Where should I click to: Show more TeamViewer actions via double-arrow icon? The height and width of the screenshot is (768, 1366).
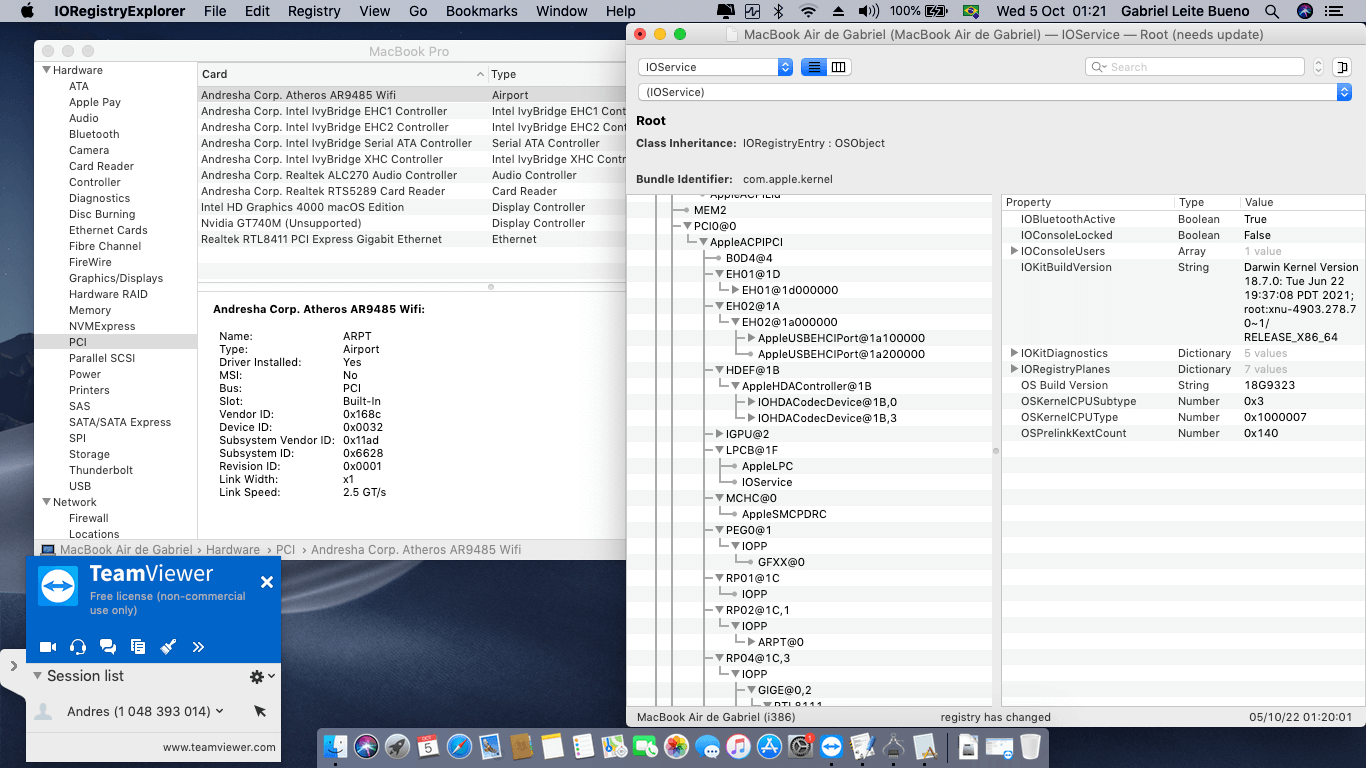[197, 647]
